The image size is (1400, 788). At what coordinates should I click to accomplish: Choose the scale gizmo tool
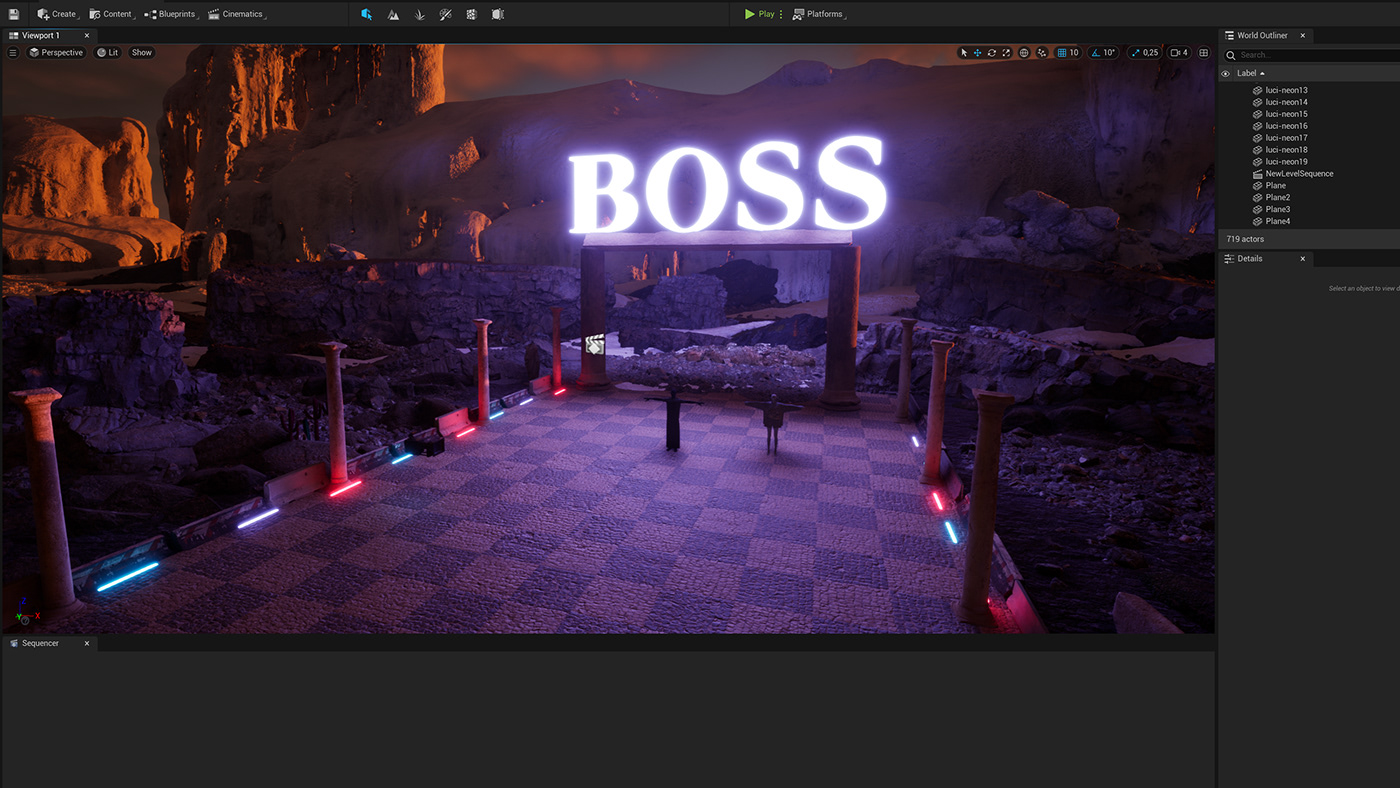[1006, 53]
